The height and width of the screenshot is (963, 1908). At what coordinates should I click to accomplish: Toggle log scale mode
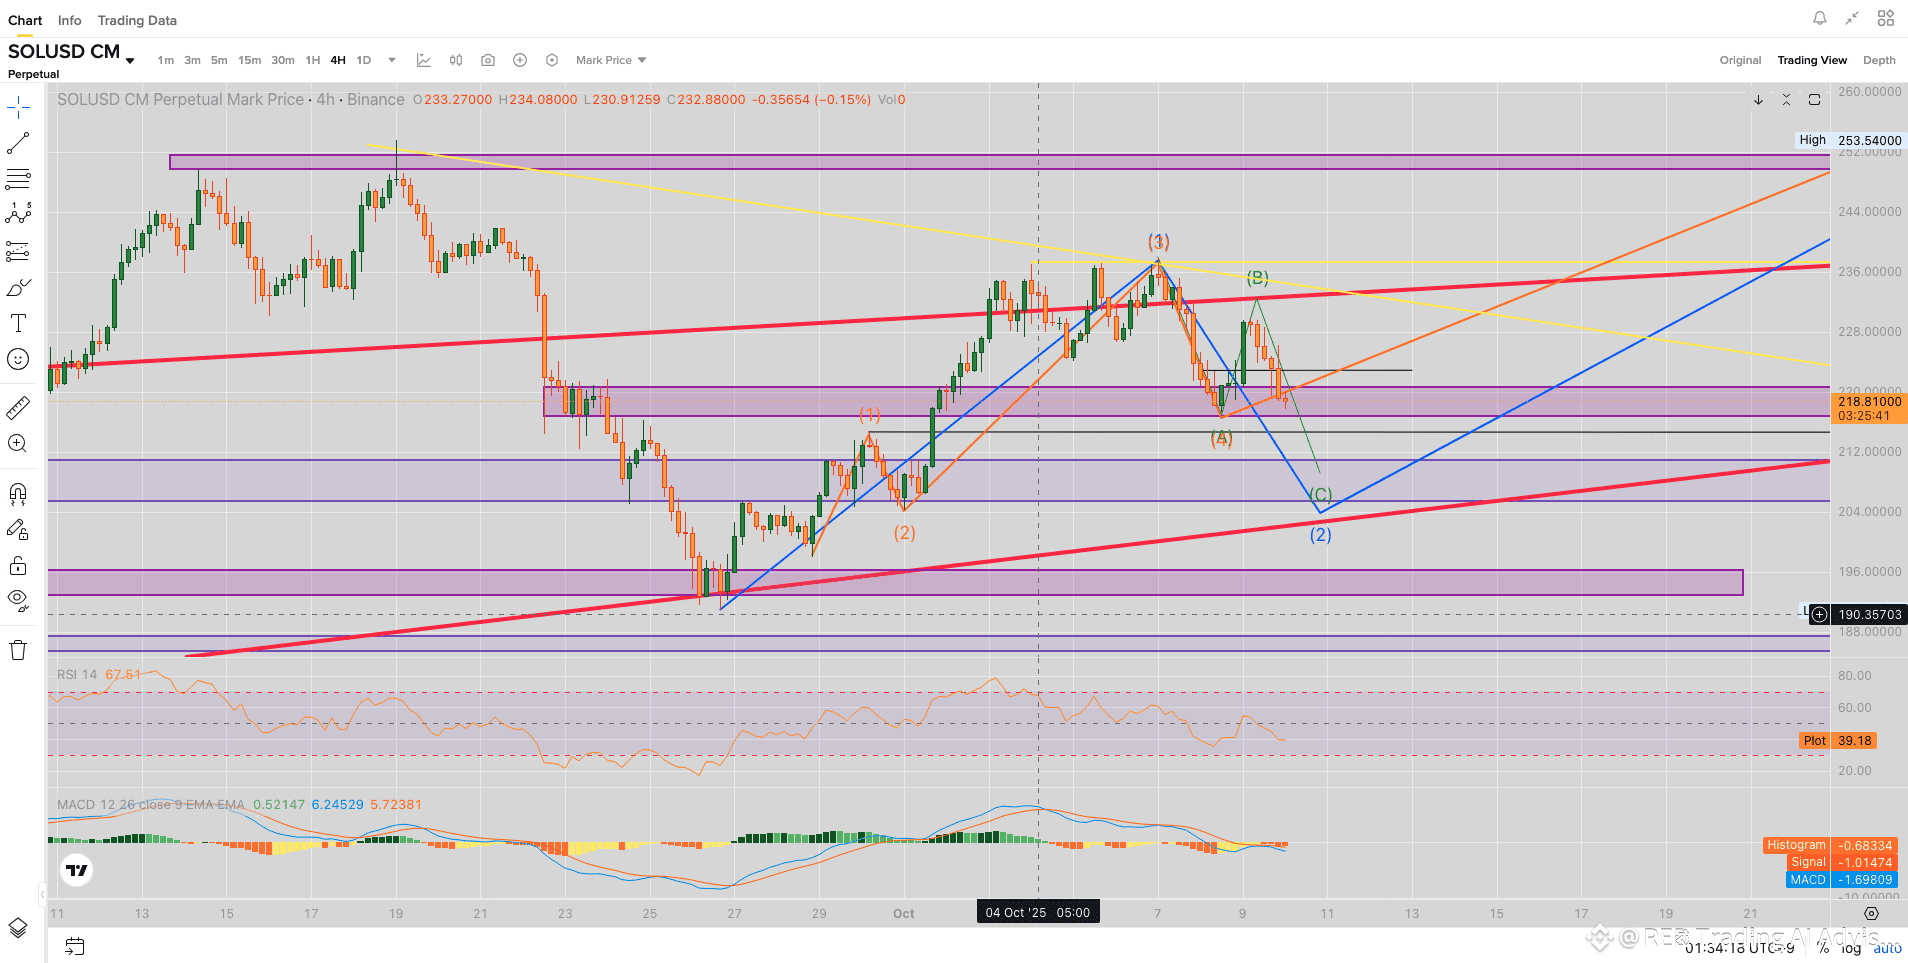1851,947
